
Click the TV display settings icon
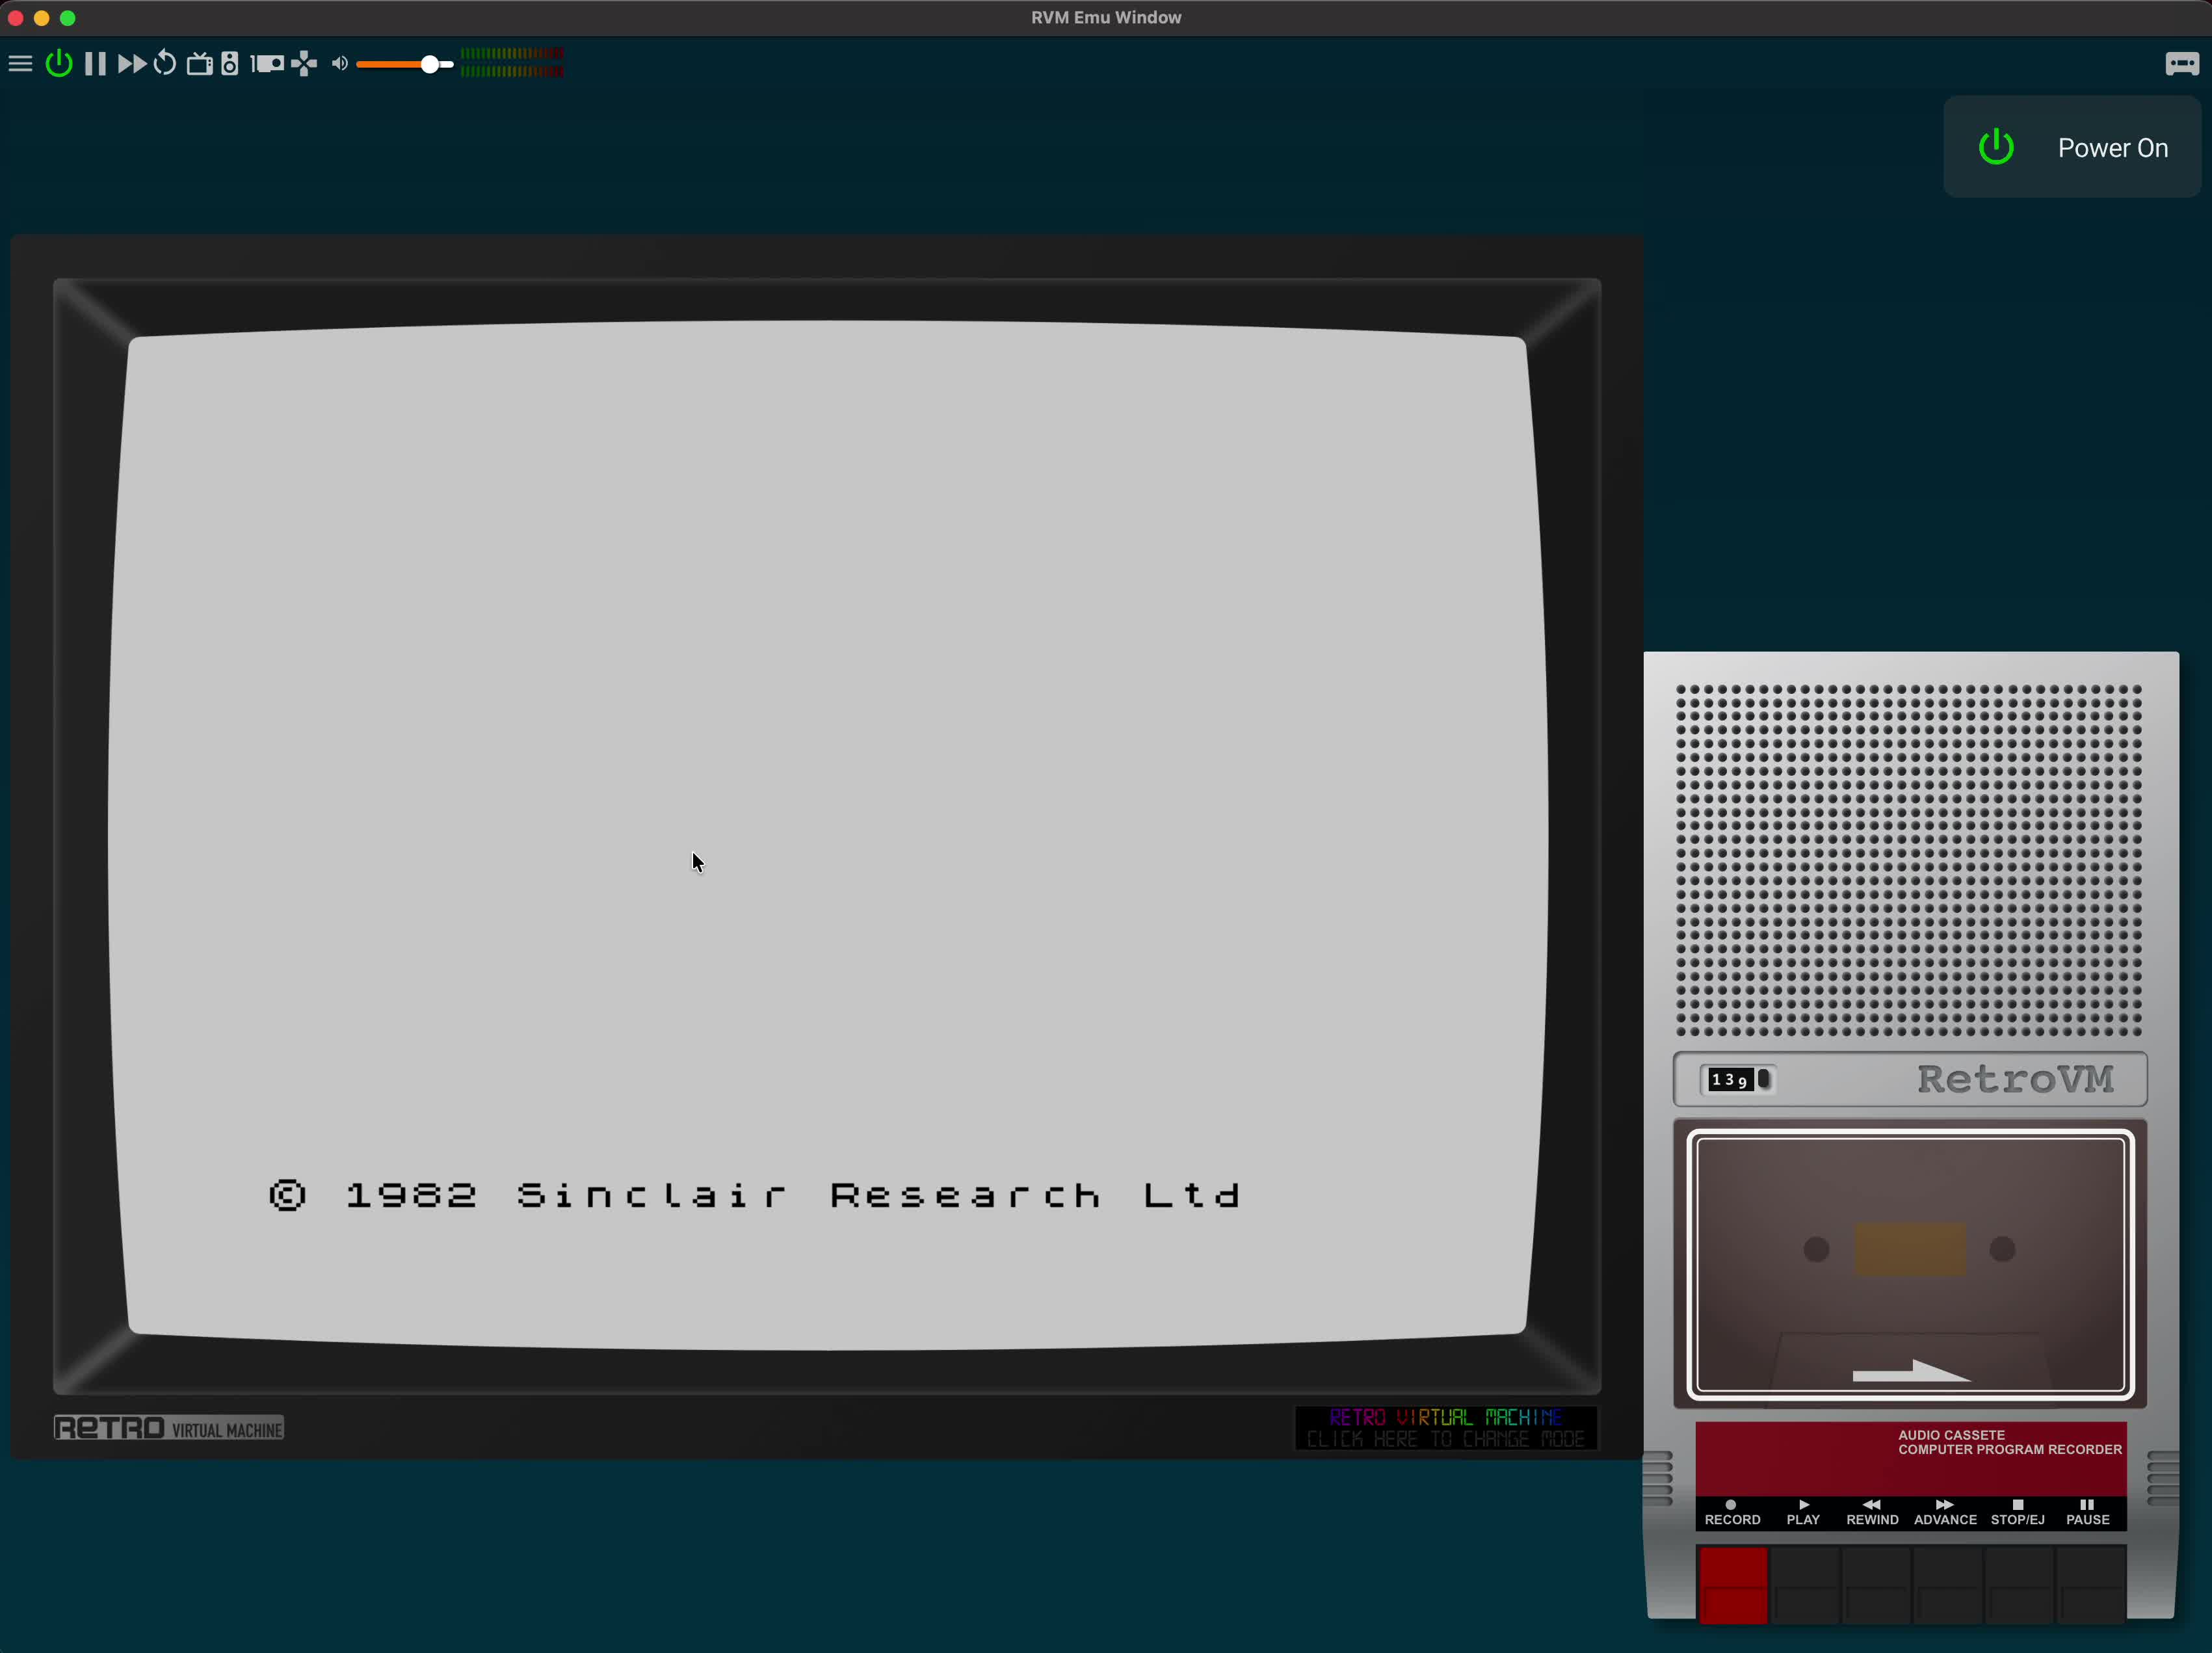tap(200, 64)
